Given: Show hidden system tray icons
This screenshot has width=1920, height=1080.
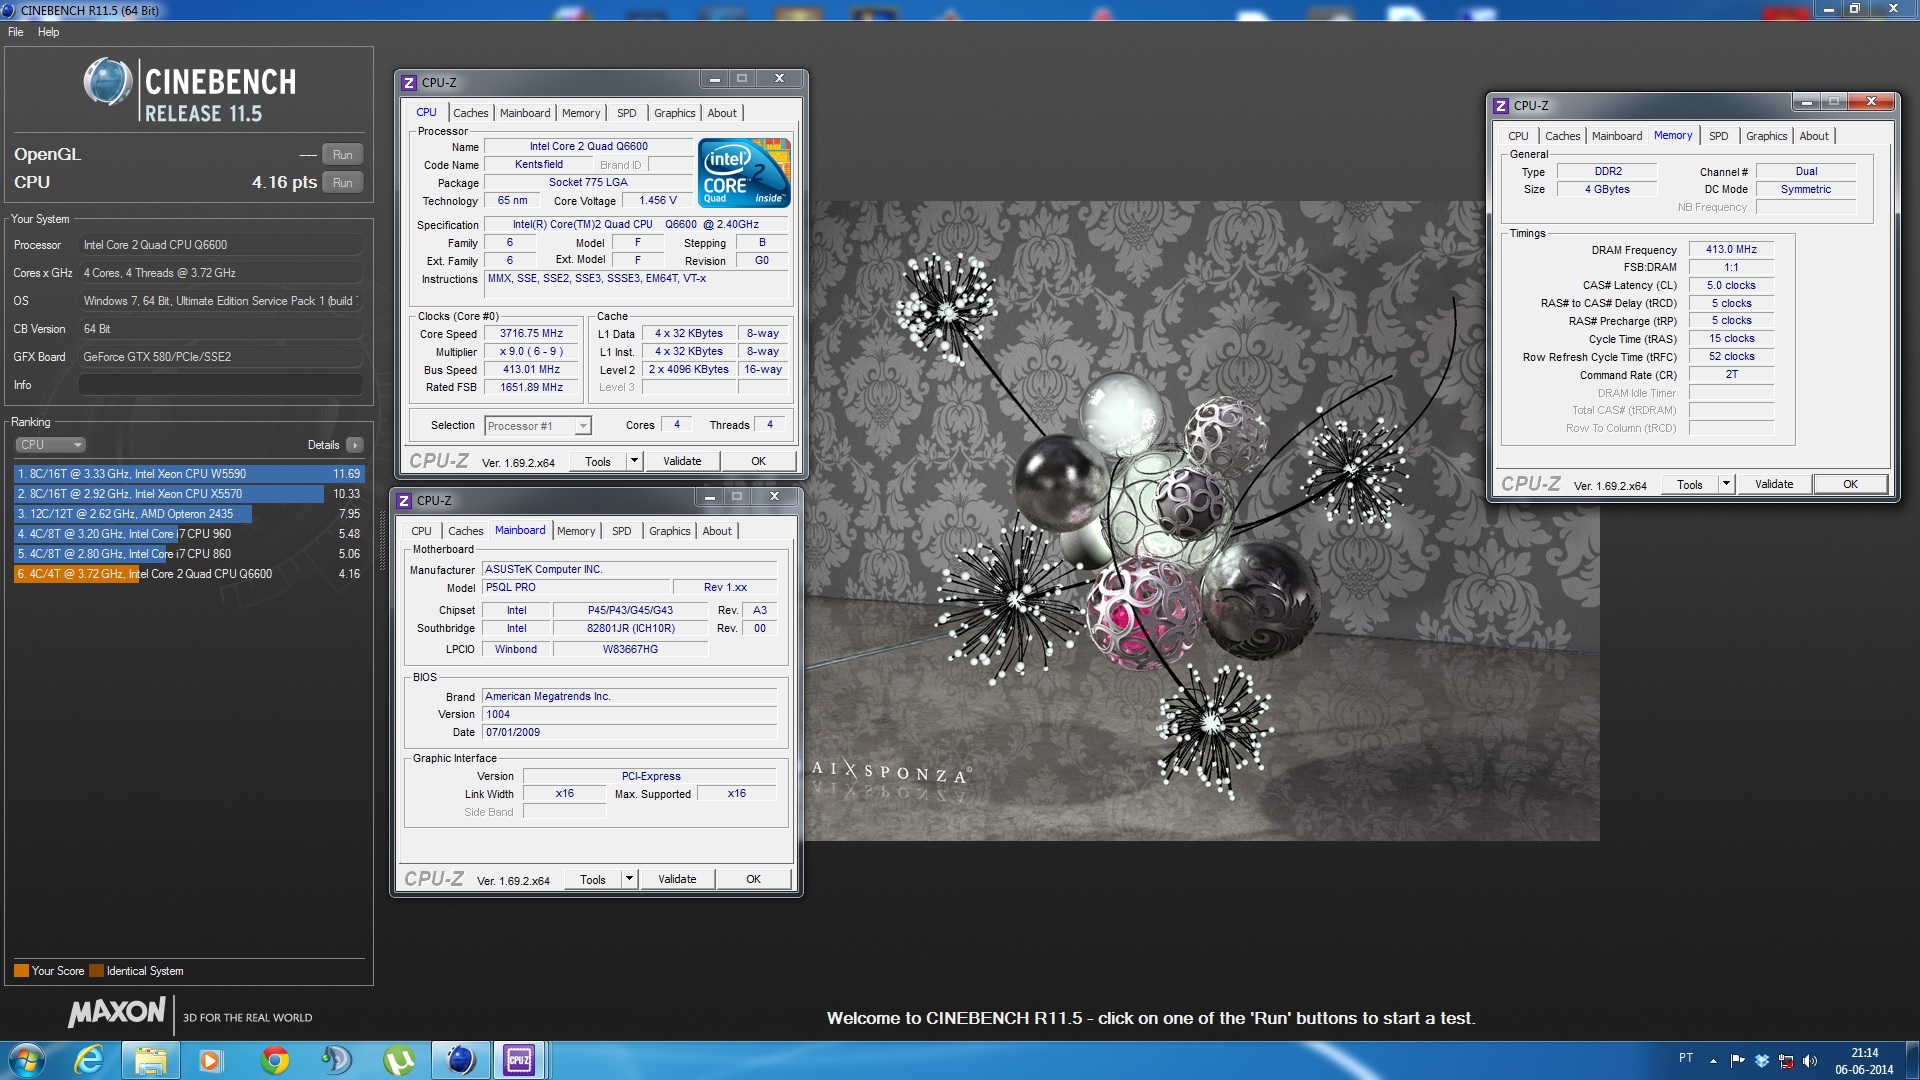Looking at the screenshot, I should 1713,1061.
